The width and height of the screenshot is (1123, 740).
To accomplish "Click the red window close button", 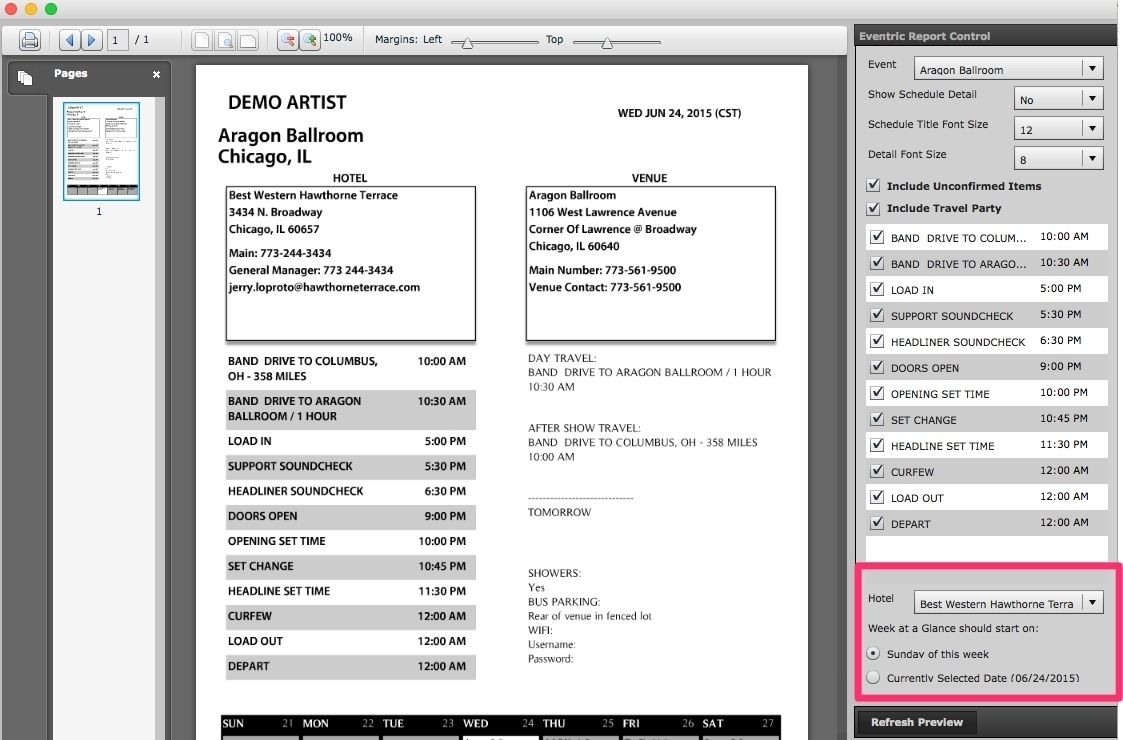I will pyautogui.click(x=11, y=9).
